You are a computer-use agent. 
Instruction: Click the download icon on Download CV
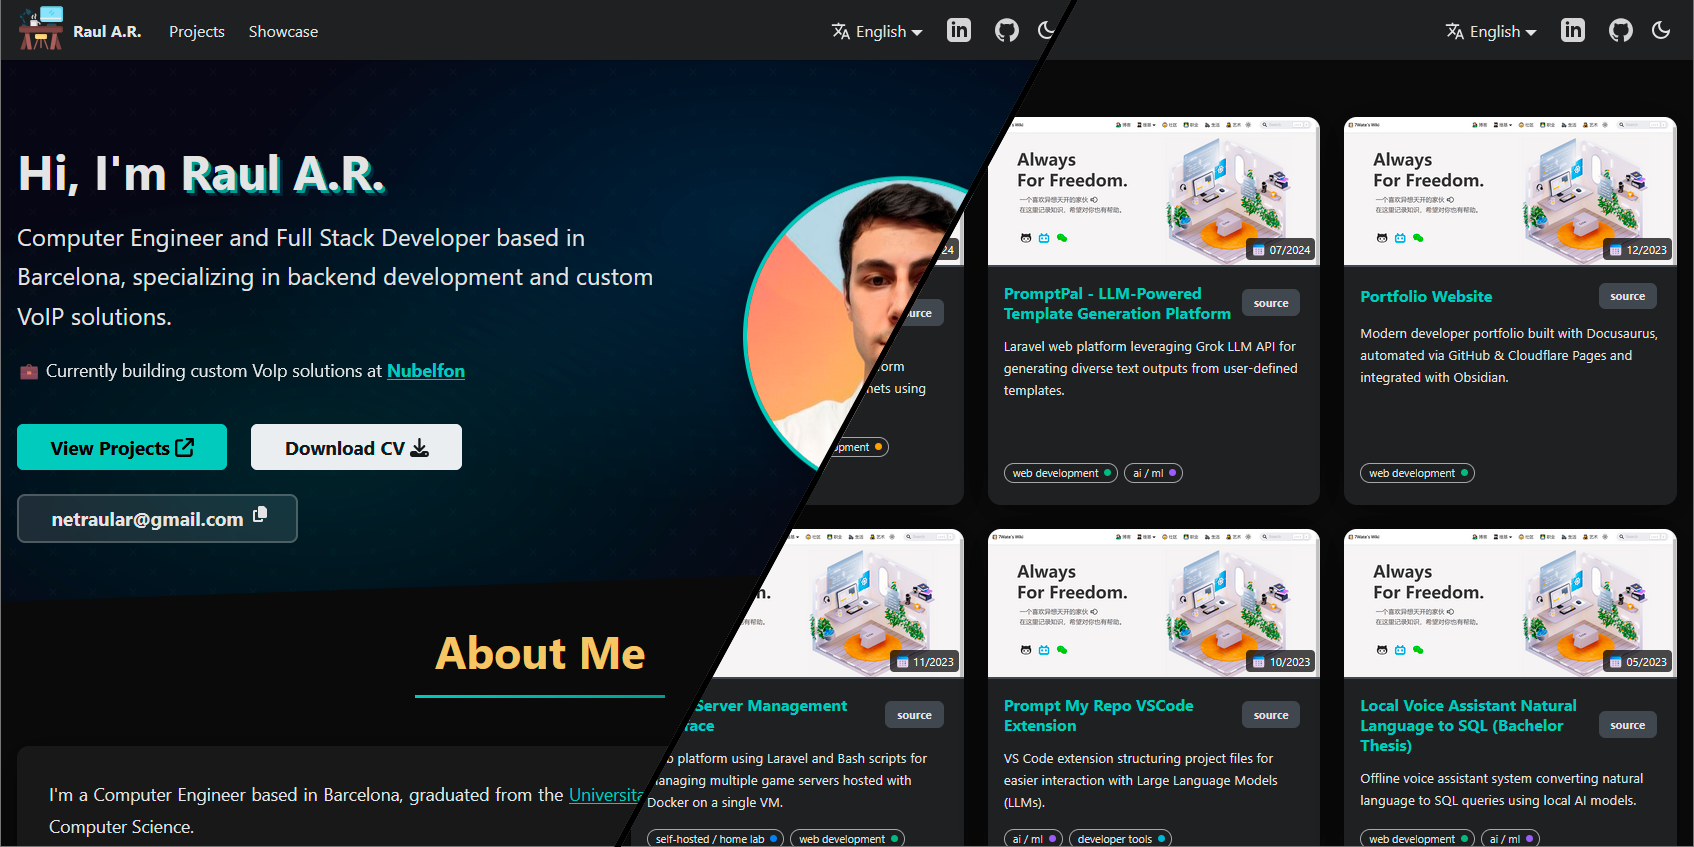[420, 448]
